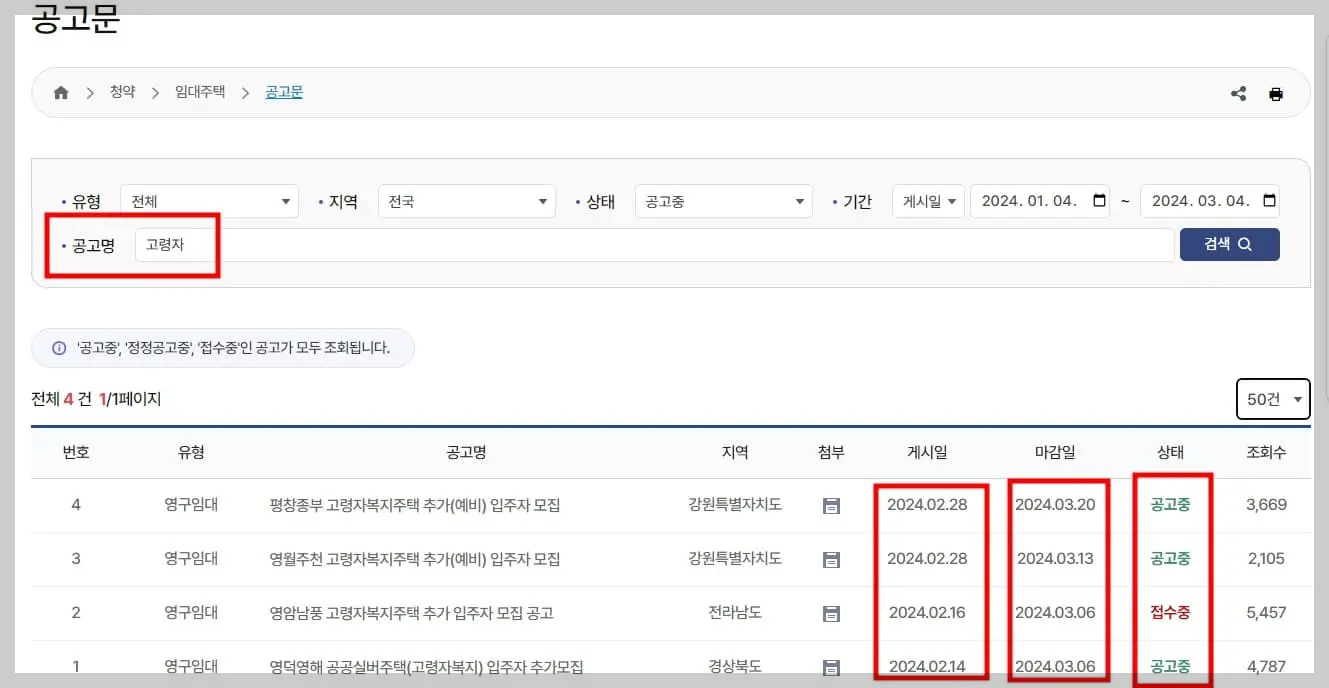Open the 지역 dropdown showing 전국
The image size is (1329, 688).
(x=466, y=200)
